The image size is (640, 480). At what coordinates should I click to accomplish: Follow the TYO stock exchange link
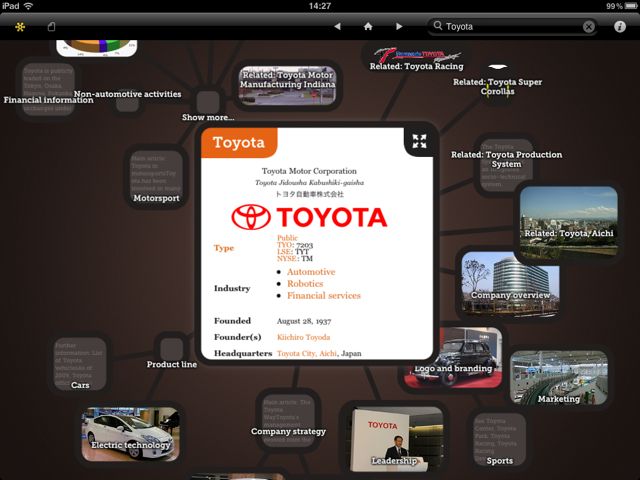pyautogui.click(x=284, y=245)
